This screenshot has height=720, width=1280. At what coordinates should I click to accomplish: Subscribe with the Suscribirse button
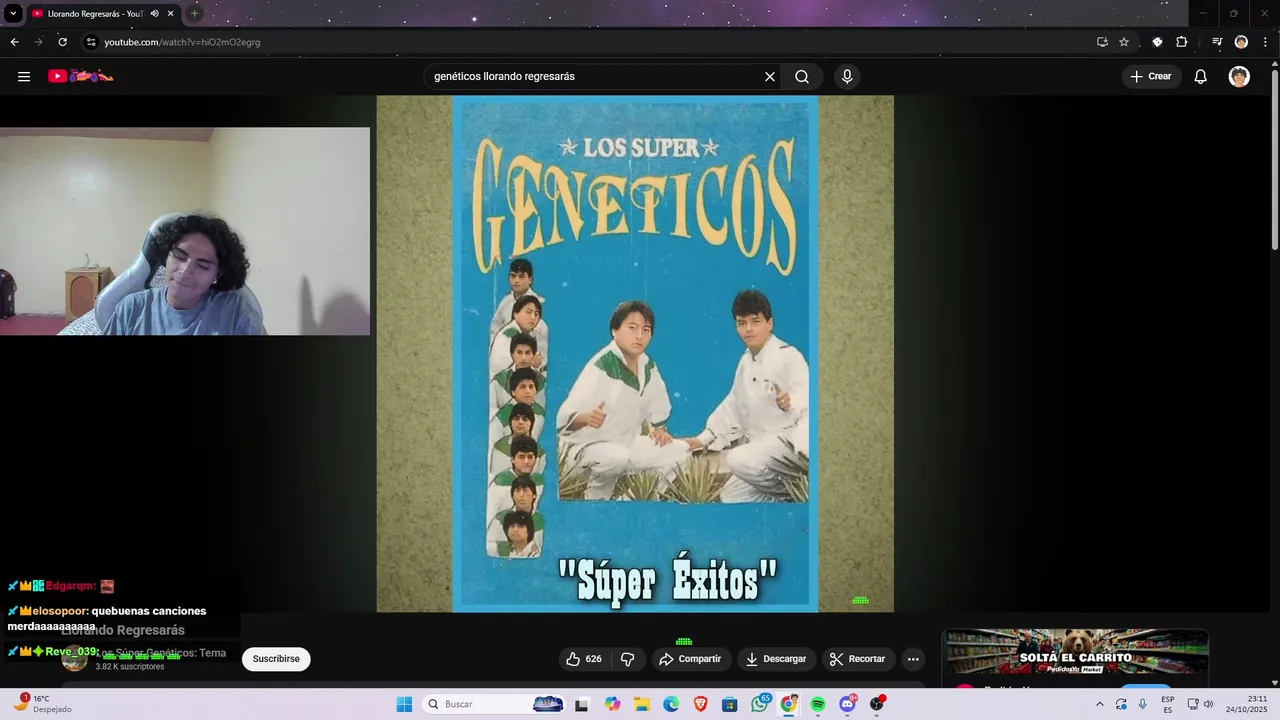[276, 659]
